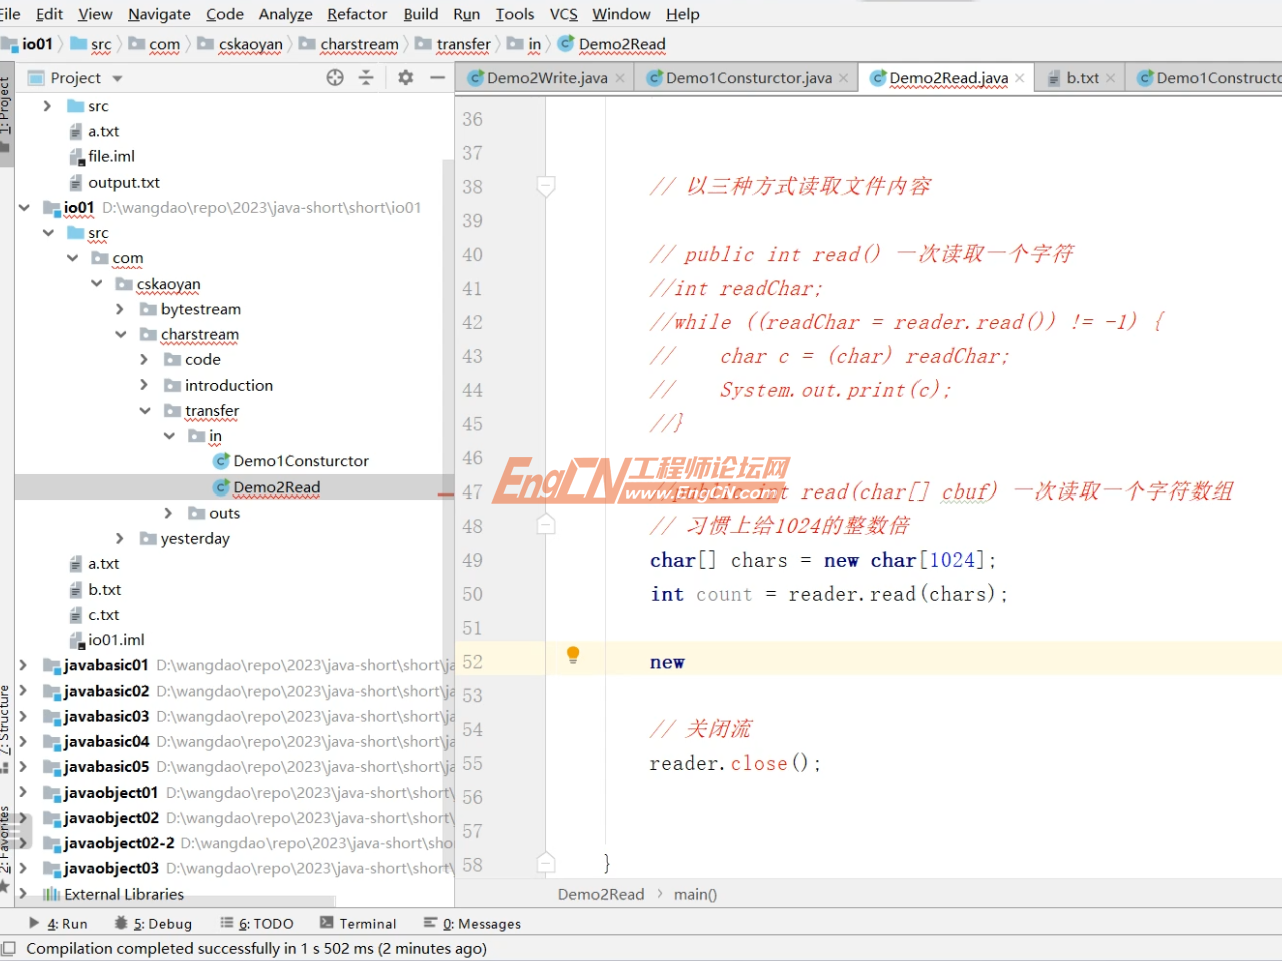Open the Terminal tool window

coord(358,924)
